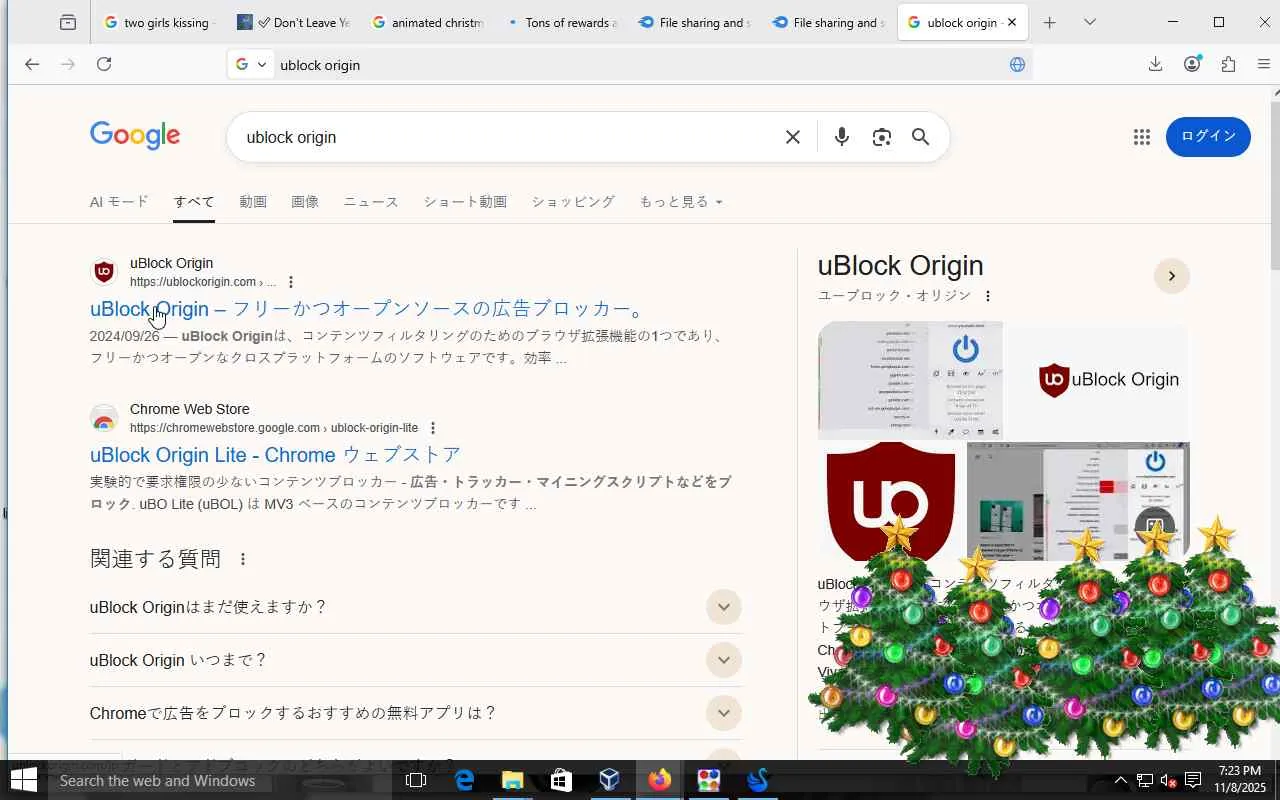The image size is (1280, 800).
Task: Start Google voice search
Action: 842,137
